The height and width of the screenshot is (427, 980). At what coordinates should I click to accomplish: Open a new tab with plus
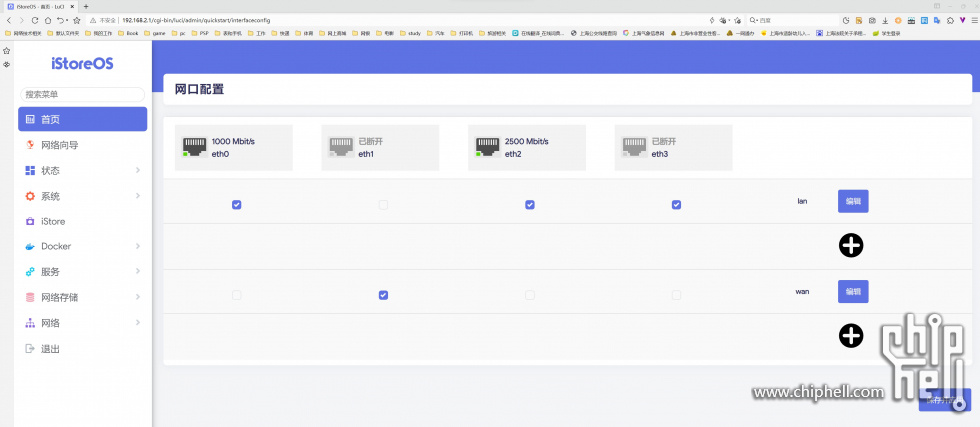pyautogui.click(x=86, y=6)
